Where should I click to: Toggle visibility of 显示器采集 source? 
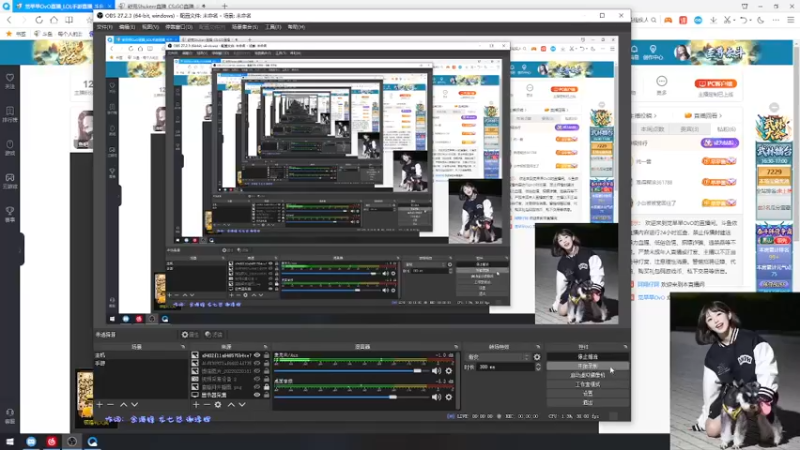click(257, 395)
